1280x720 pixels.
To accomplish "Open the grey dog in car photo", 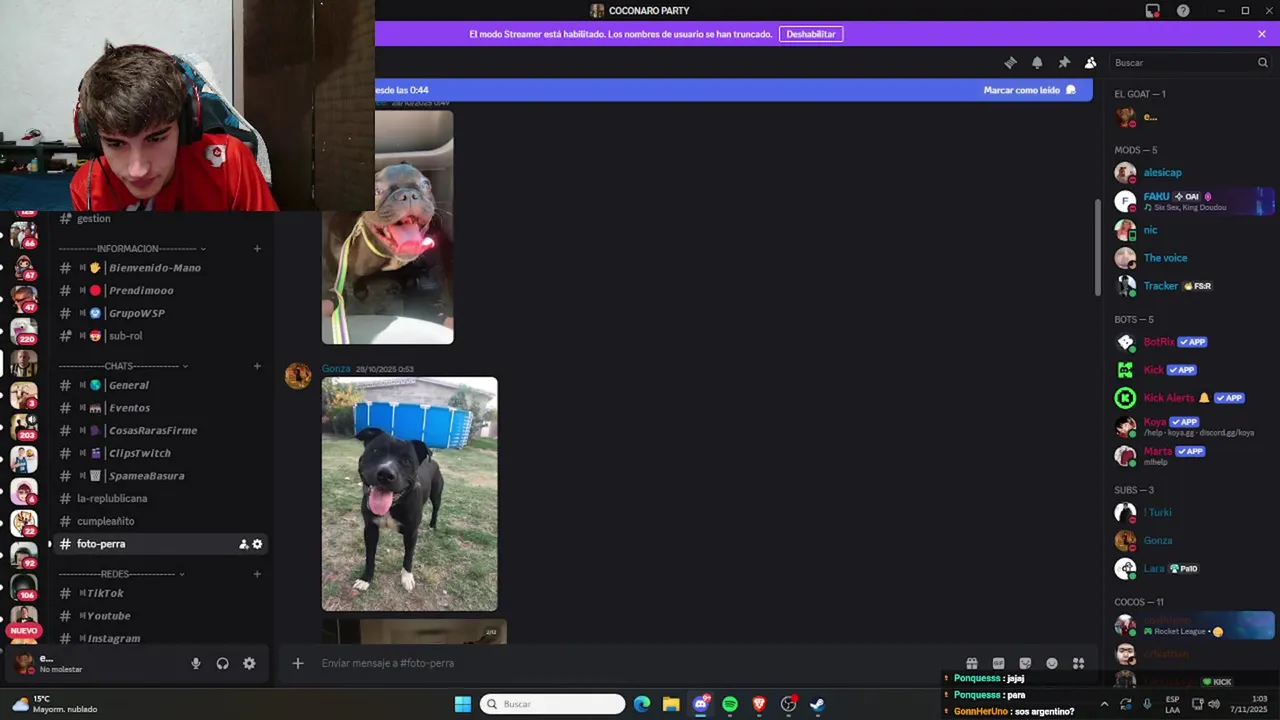I will [x=388, y=227].
